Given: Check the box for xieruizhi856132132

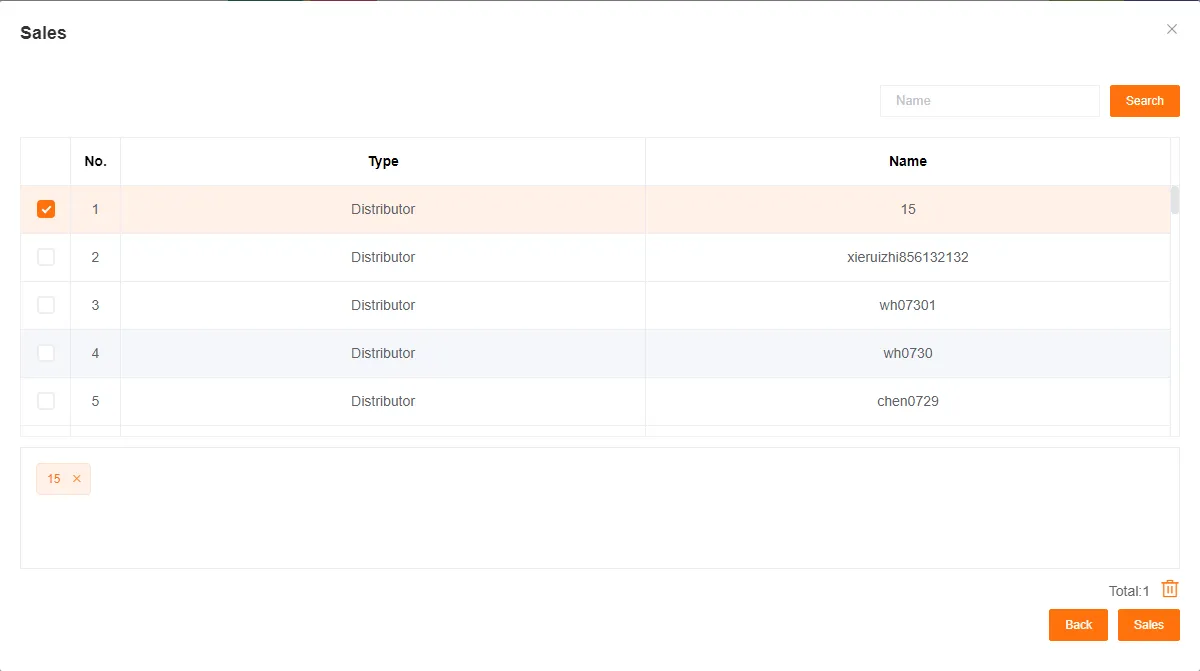Looking at the screenshot, I should click(46, 257).
